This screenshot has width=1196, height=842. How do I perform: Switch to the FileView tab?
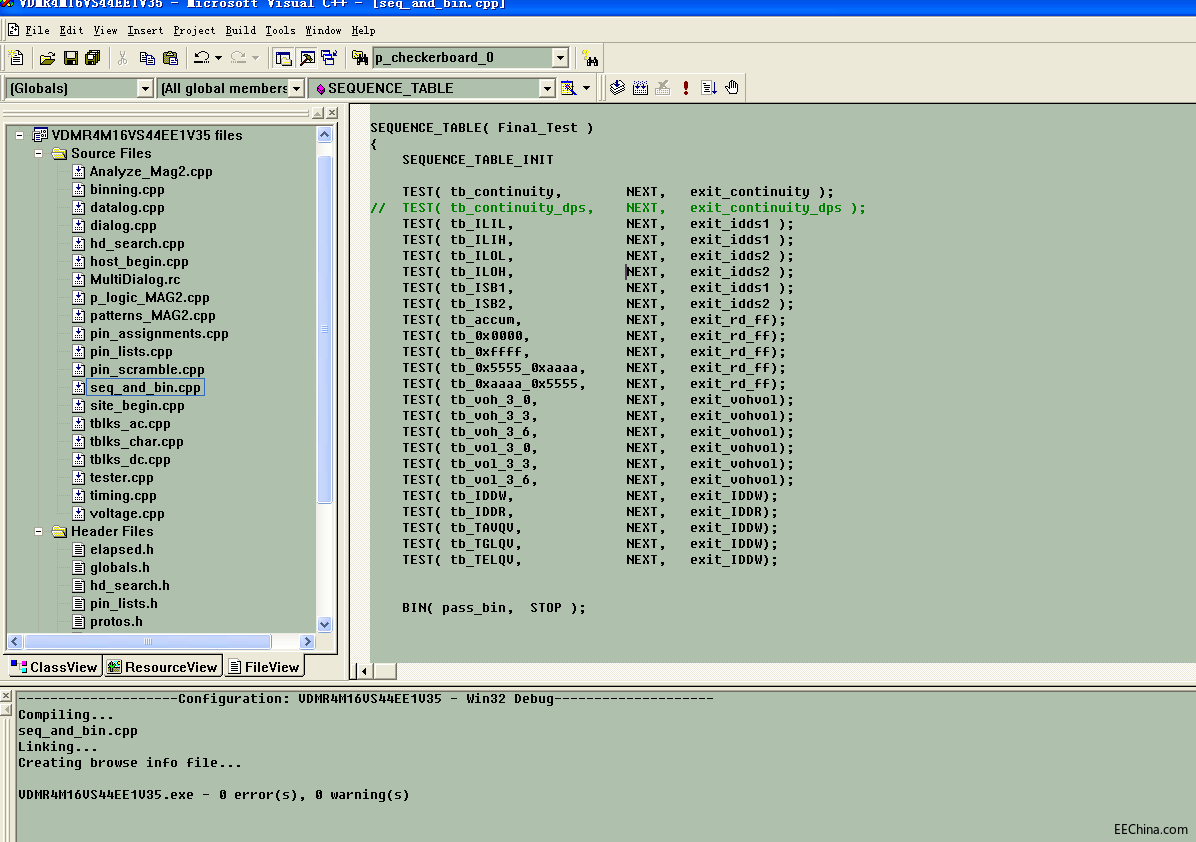[264, 667]
